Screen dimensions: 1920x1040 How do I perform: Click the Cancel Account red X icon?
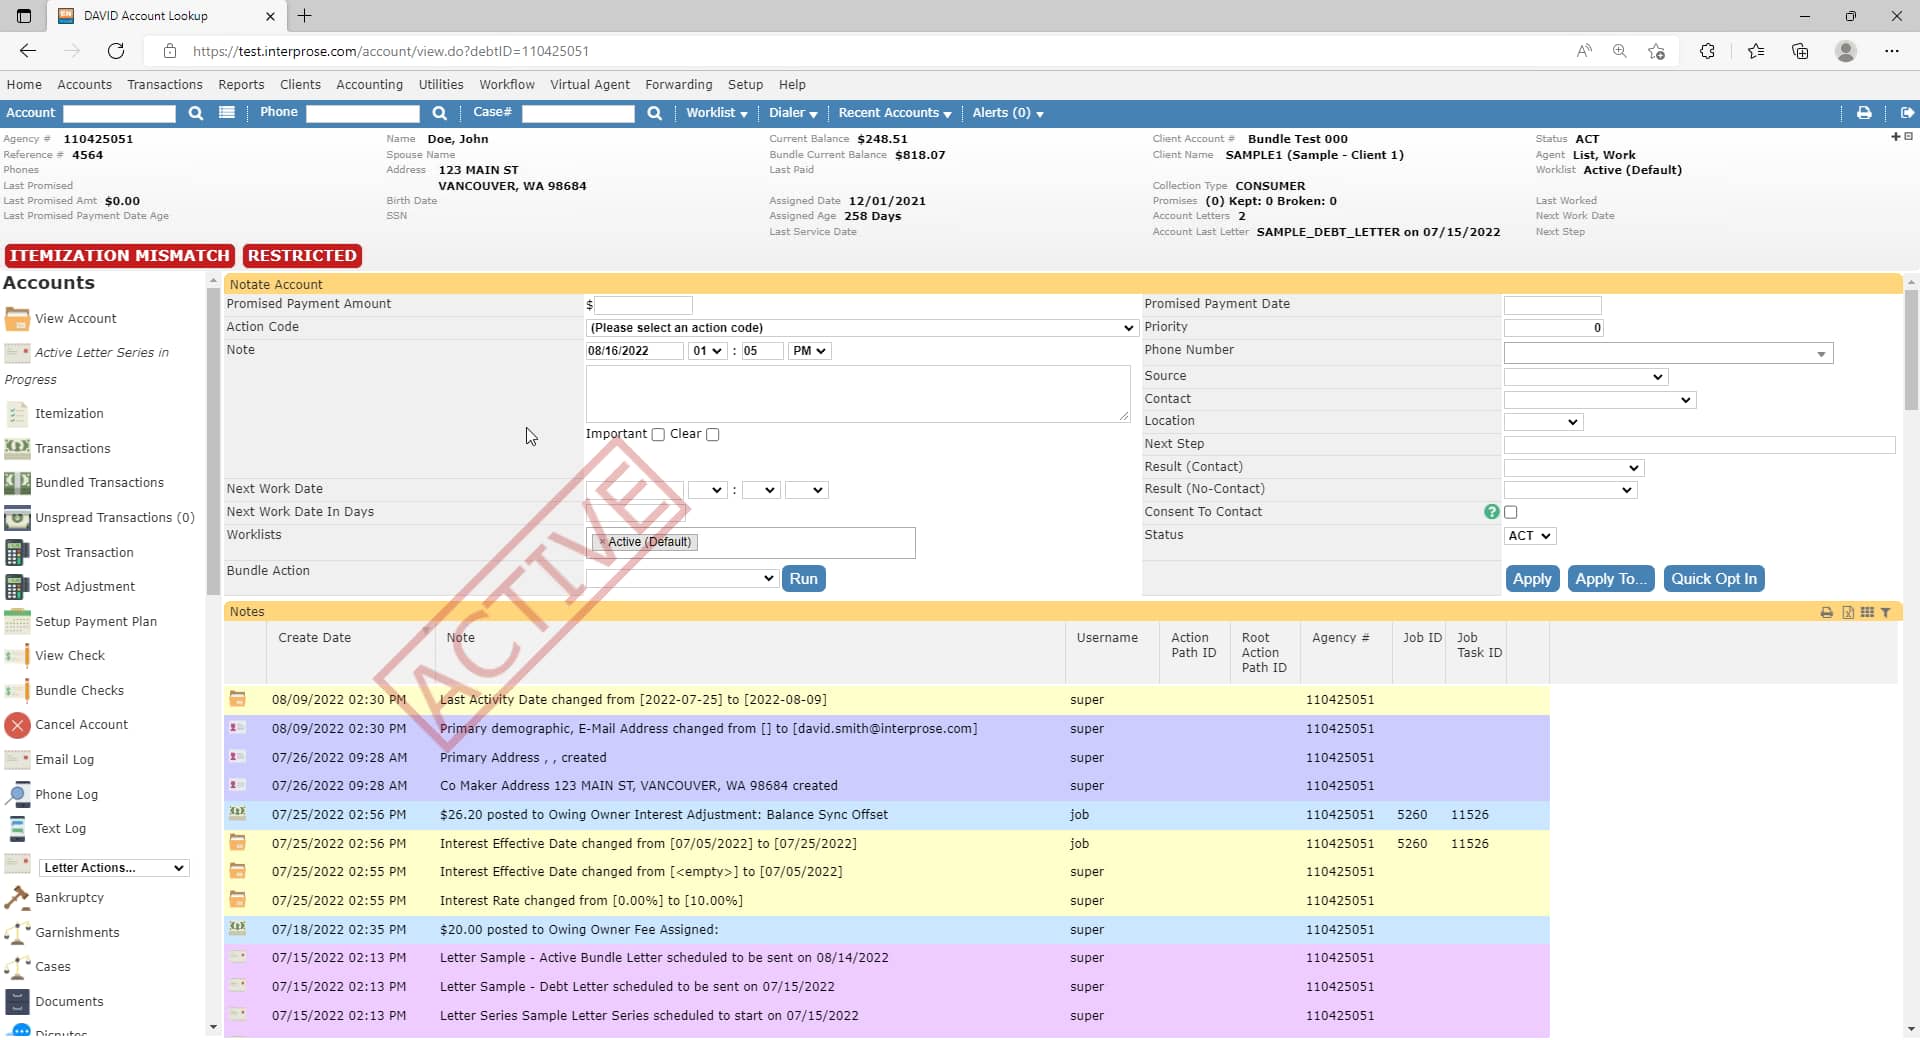16,725
